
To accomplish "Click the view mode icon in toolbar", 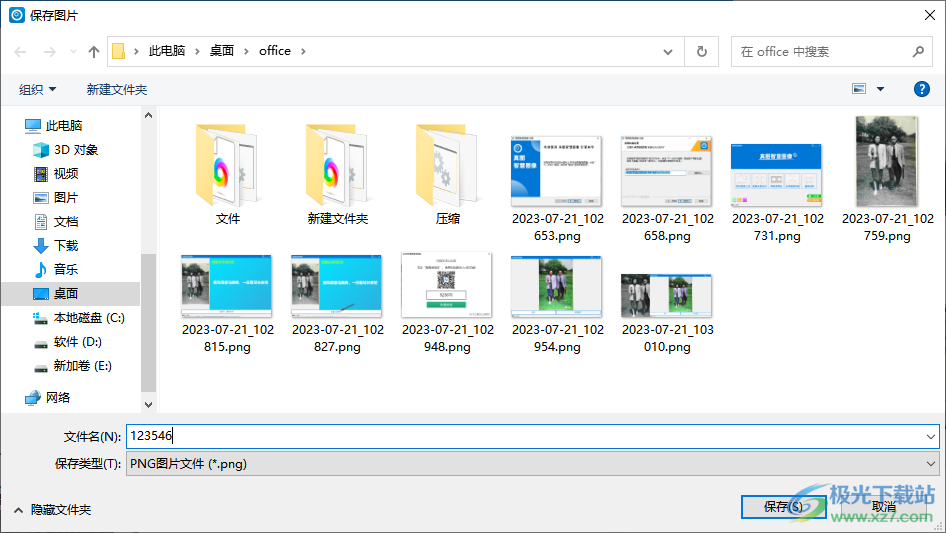I will (859, 89).
